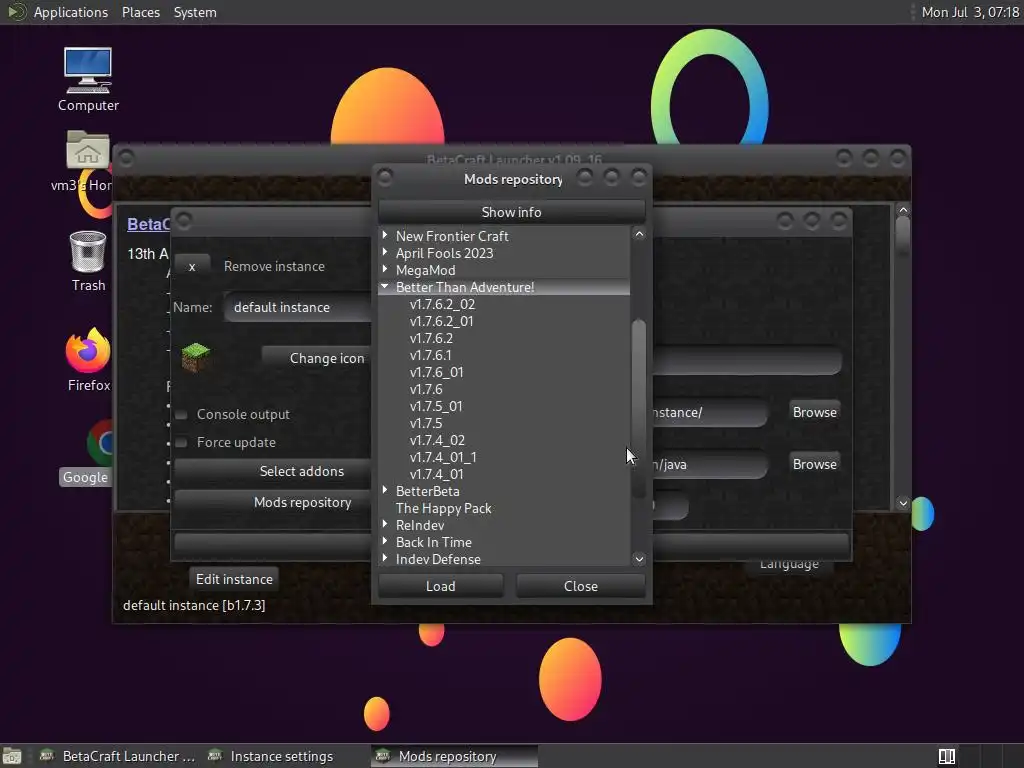
Task: Click the Edit instance button
Action: tap(234, 579)
